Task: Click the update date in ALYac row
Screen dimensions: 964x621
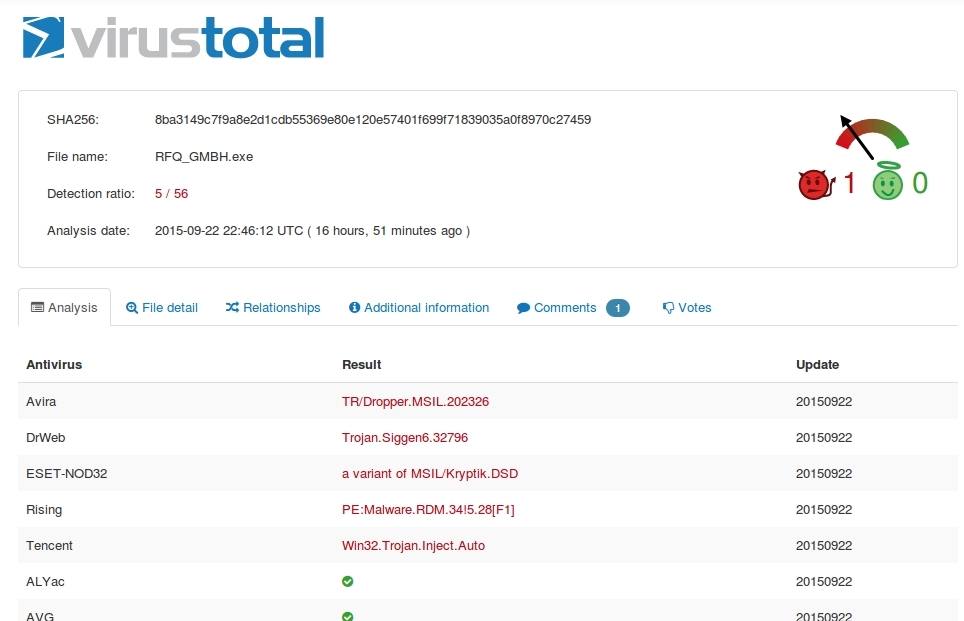Action: tap(824, 582)
